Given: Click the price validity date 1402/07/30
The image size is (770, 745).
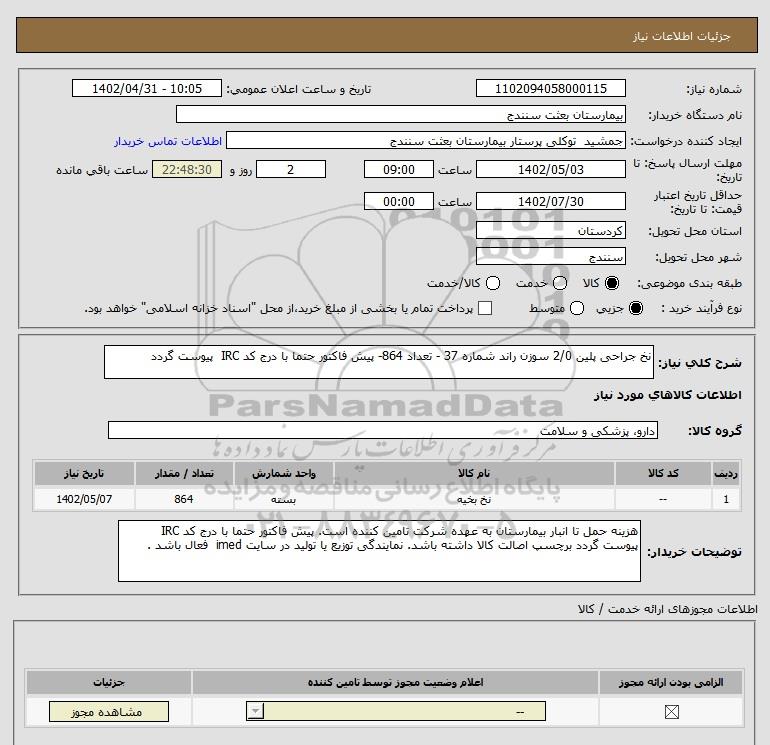Looking at the screenshot, I should (550, 201).
